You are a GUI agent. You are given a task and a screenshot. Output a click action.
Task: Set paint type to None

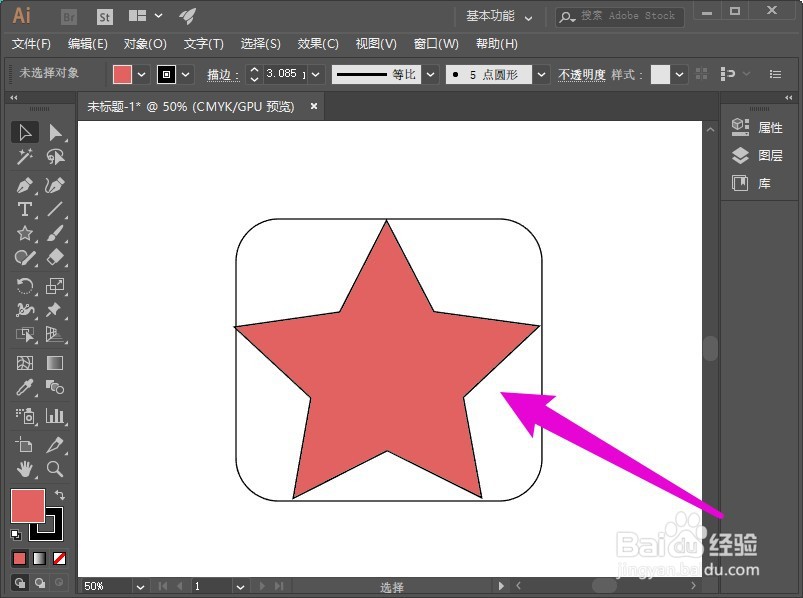(x=59, y=558)
